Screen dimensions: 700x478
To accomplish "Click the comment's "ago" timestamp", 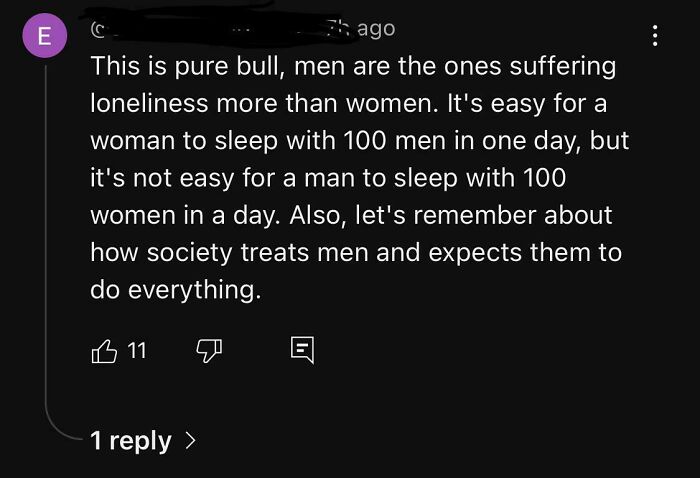I will pyautogui.click(x=374, y=29).
